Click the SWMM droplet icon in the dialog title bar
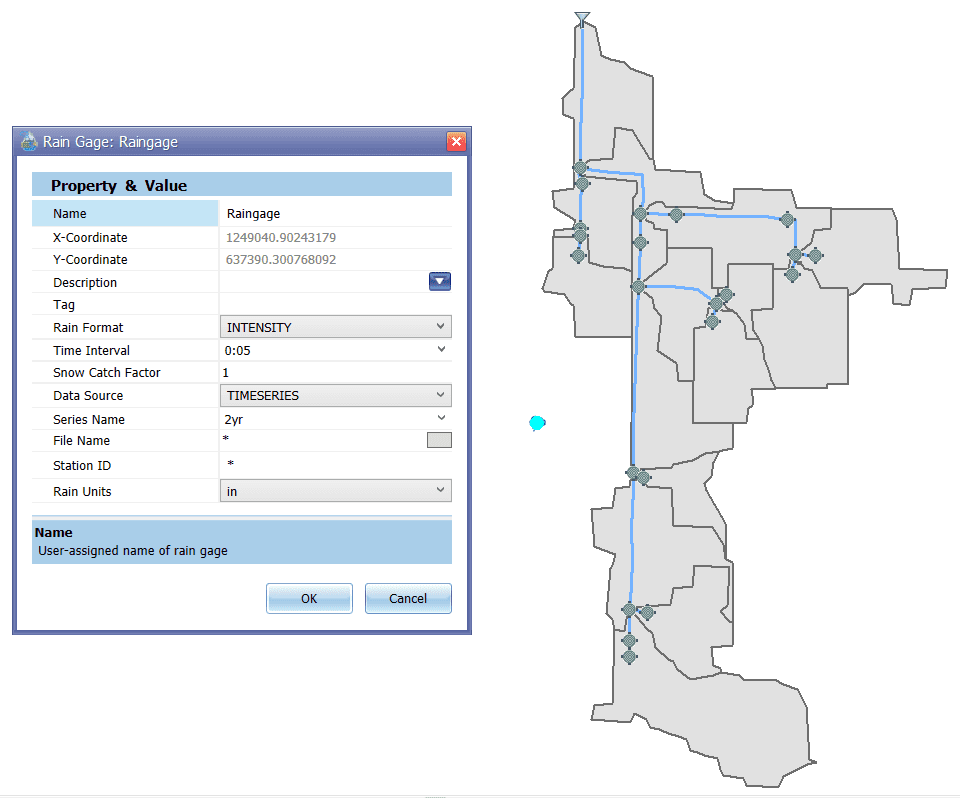The height and width of the screenshot is (798, 960). tap(27, 141)
